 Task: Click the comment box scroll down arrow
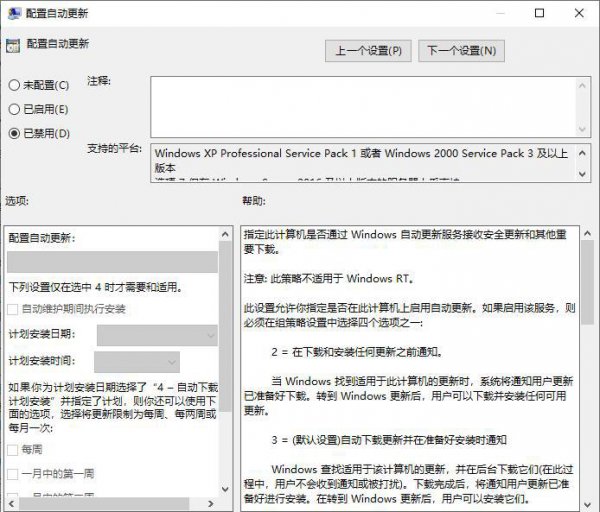582,129
